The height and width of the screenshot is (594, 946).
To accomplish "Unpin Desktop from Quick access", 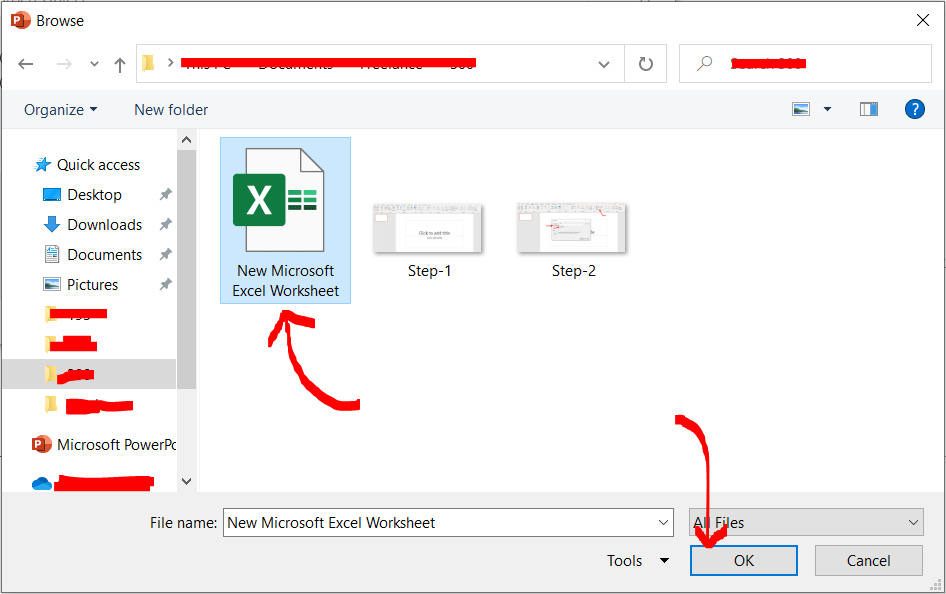I will pyautogui.click(x=164, y=194).
